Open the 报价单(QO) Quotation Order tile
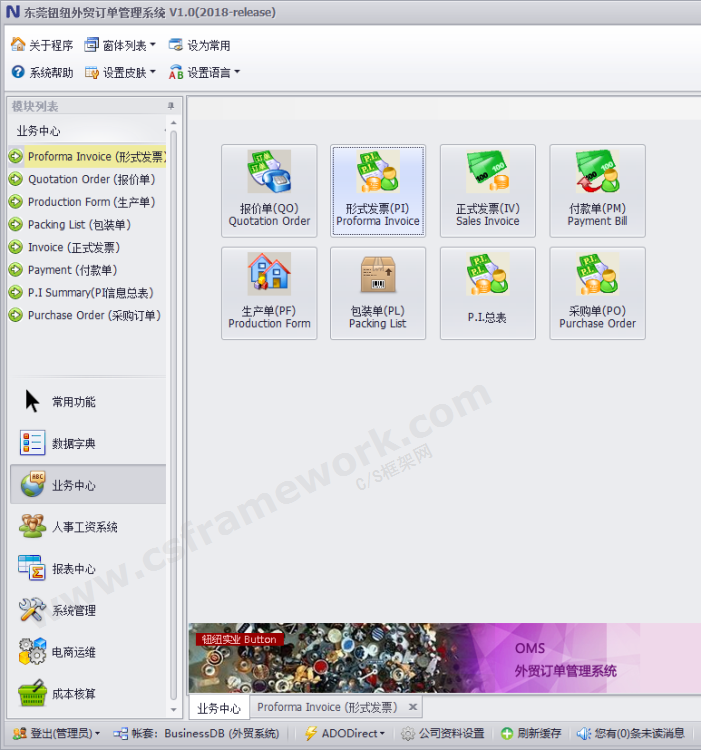This screenshot has height=750, width=701. pyautogui.click(x=269, y=190)
